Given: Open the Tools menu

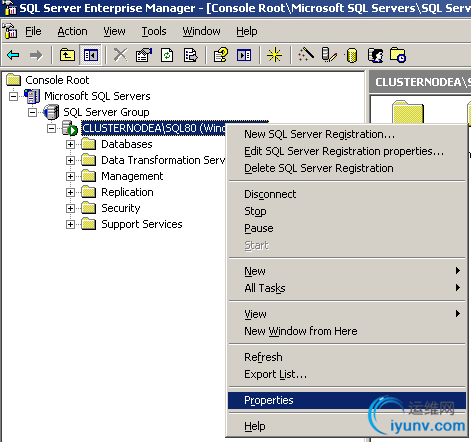Looking at the screenshot, I should [x=154, y=31].
